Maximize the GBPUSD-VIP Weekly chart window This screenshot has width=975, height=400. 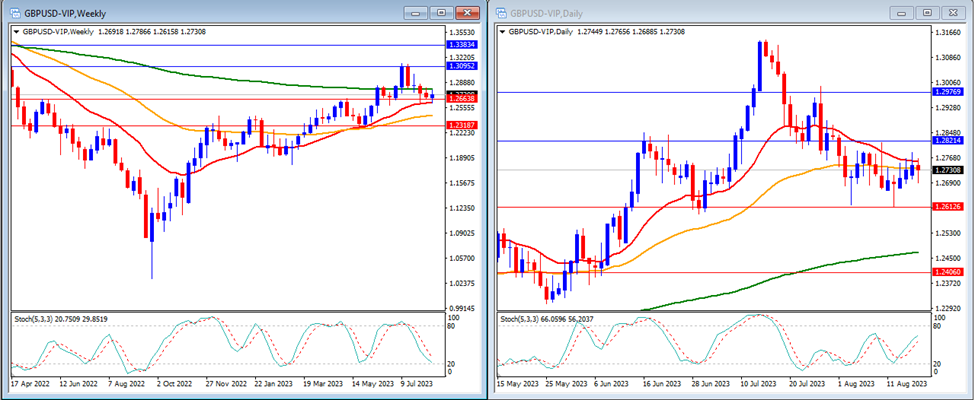pyautogui.click(x=440, y=12)
